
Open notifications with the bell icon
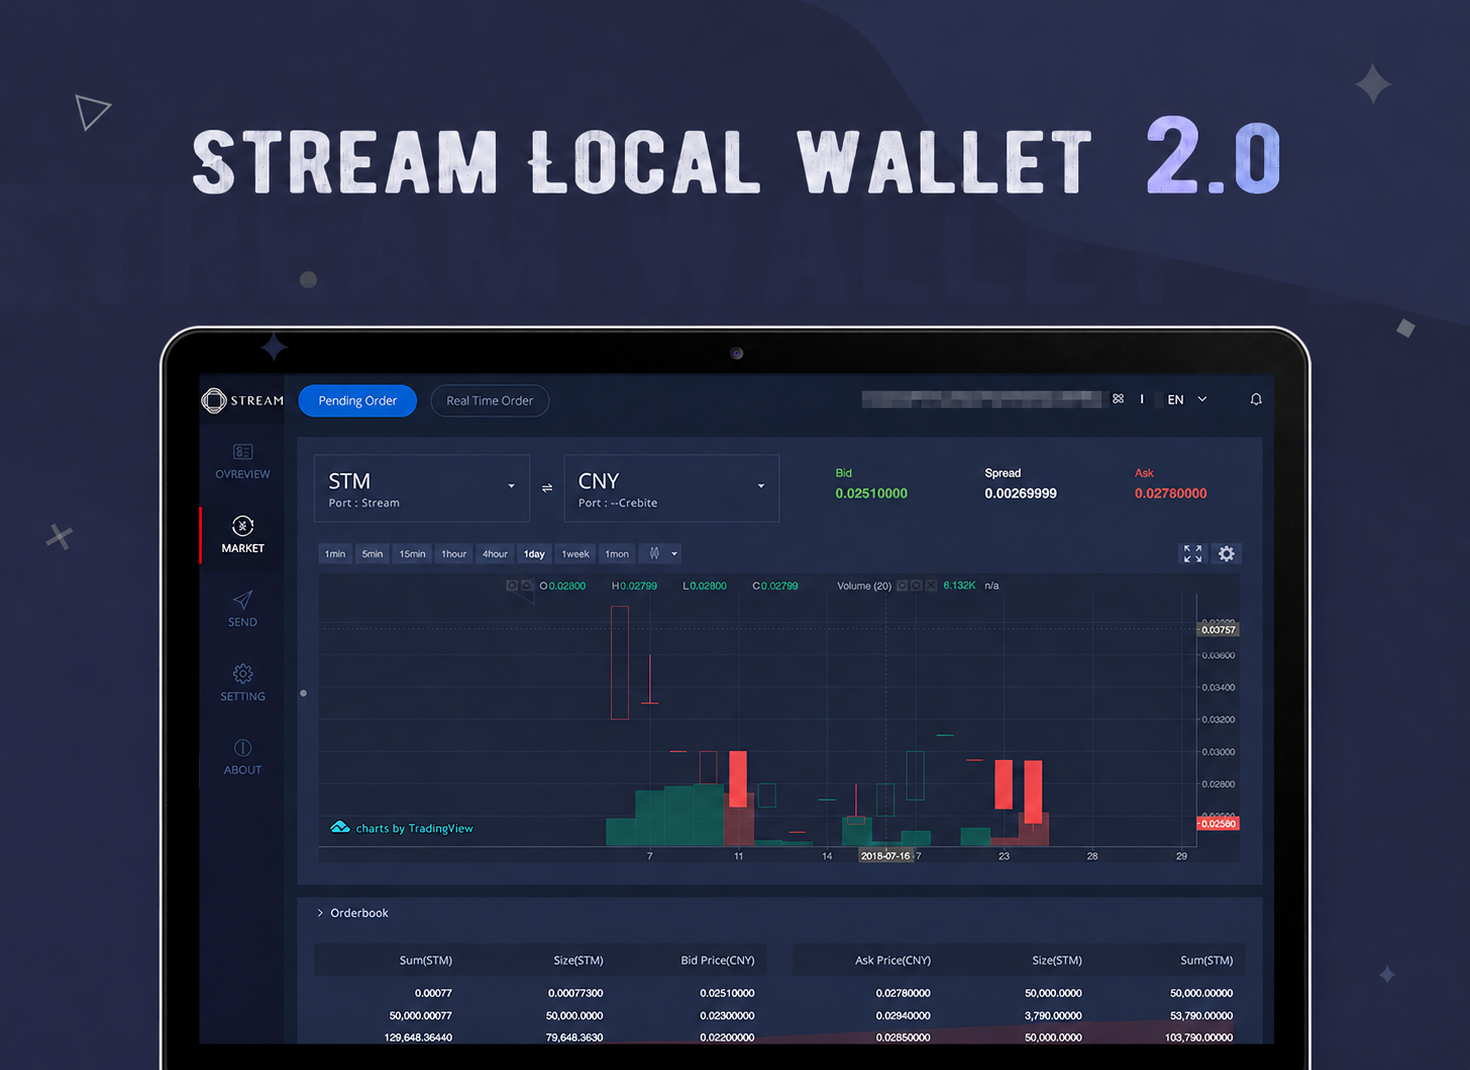click(1256, 400)
